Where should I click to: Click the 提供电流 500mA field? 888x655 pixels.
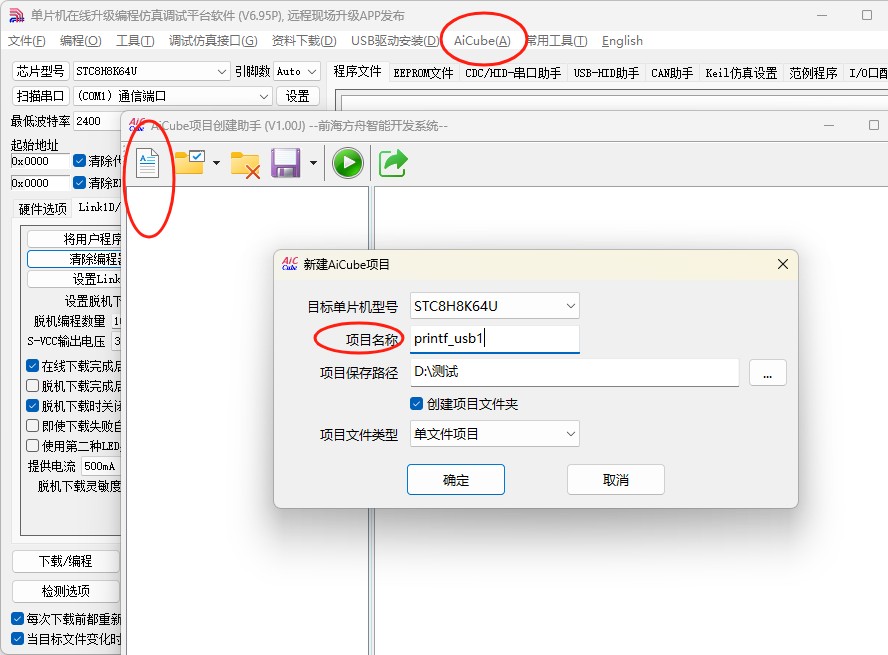point(101,466)
